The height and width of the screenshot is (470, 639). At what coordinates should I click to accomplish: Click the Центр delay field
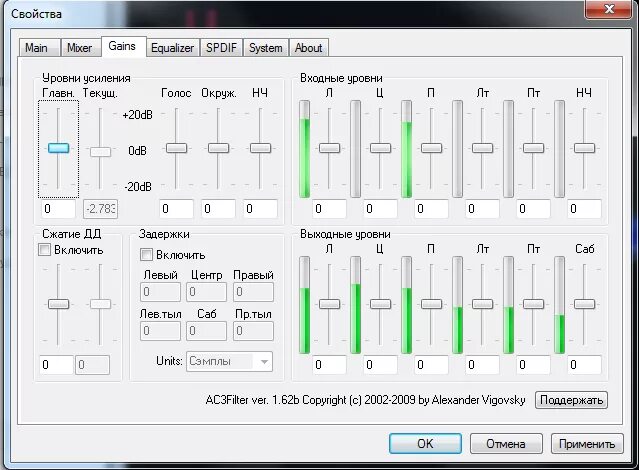(x=207, y=292)
